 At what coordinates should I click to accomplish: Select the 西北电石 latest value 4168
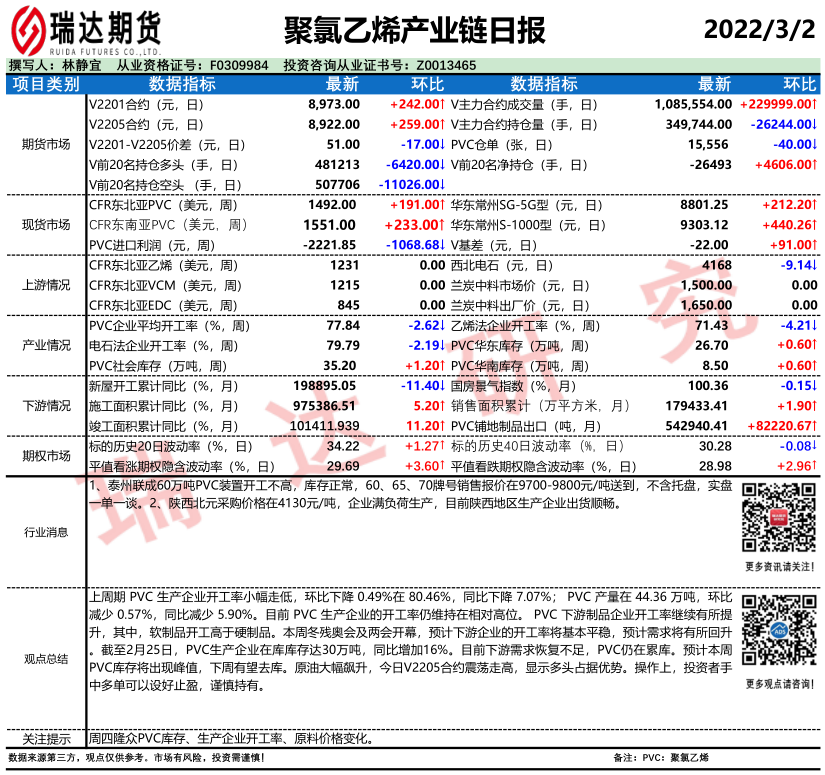coord(716,265)
